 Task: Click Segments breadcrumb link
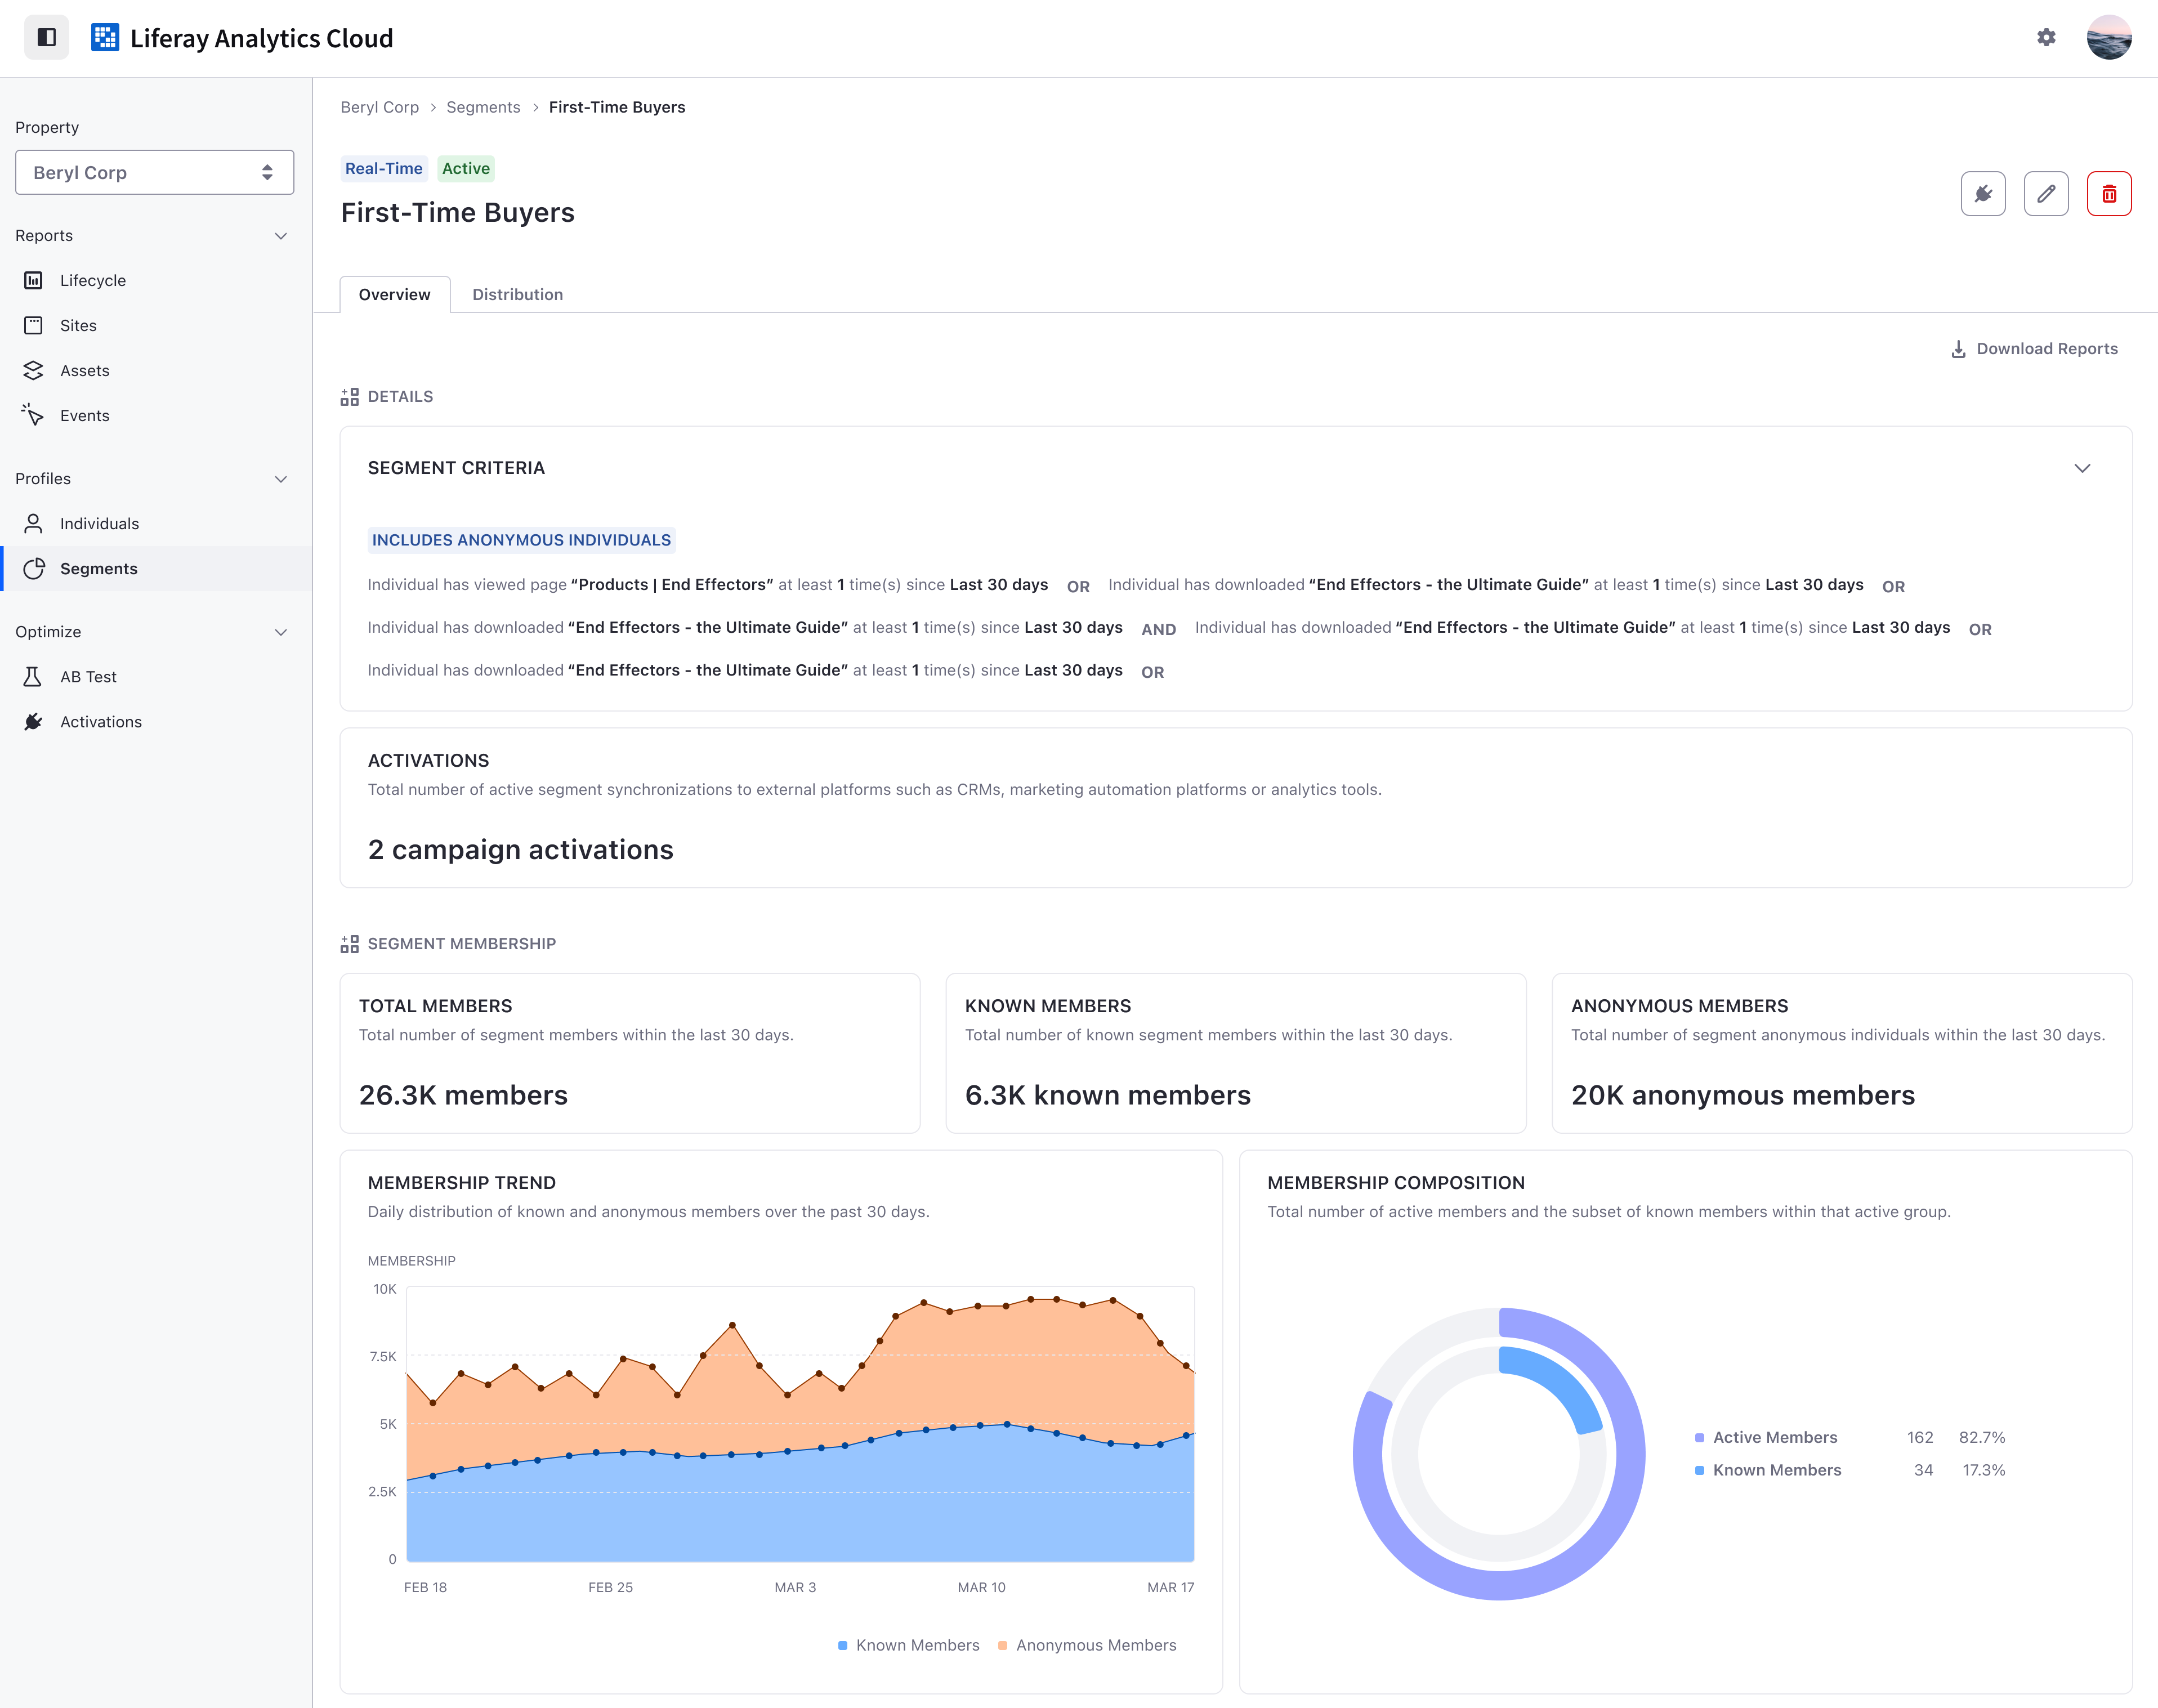[483, 107]
